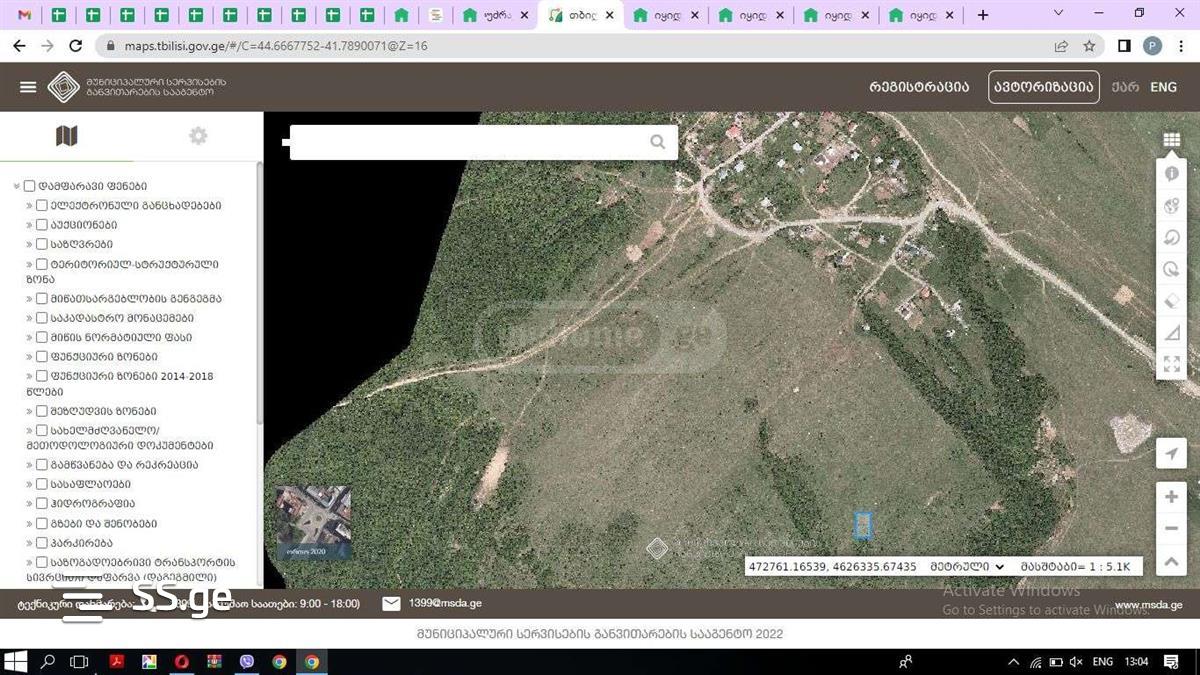Screen dimensions: 1200x675
Task: Select the eraser tool on the map
Action: pos(1171,301)
